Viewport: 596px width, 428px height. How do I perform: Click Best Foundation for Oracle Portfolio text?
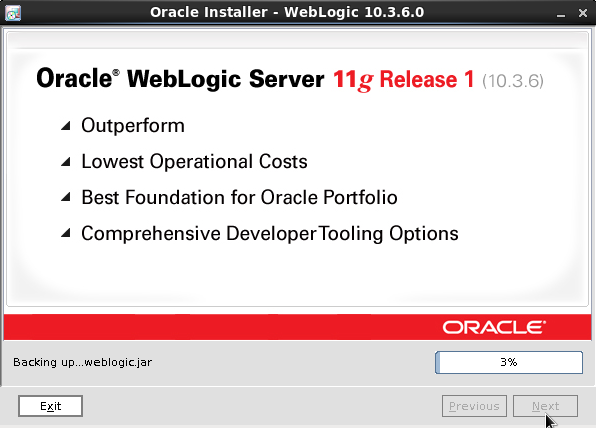click(x=239, y=198)
